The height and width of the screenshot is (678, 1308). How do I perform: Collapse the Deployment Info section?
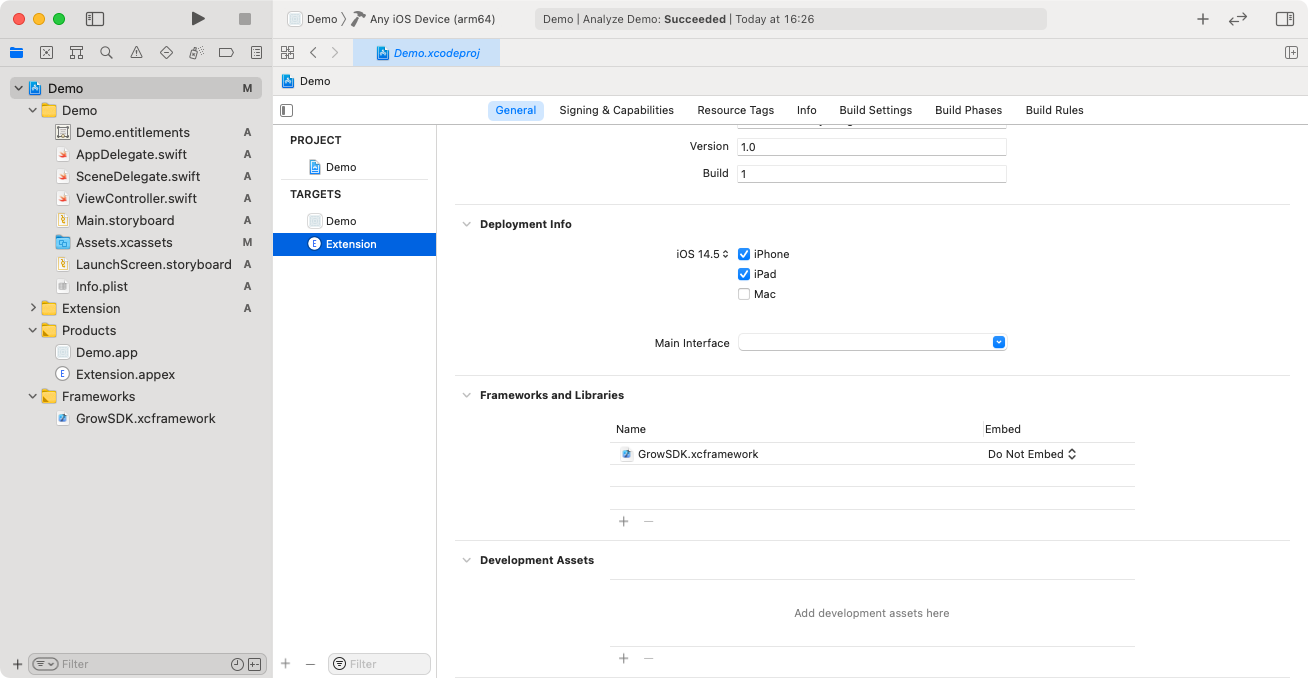coord(466,224)
